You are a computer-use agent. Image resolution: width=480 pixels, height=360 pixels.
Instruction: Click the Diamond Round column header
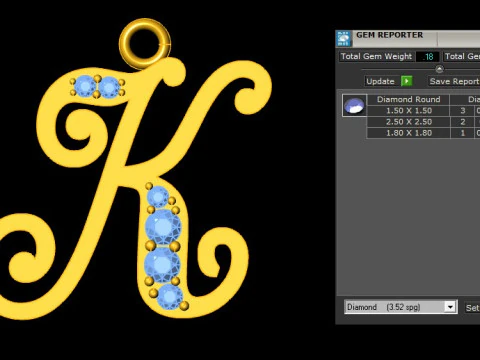coord(409,99)
